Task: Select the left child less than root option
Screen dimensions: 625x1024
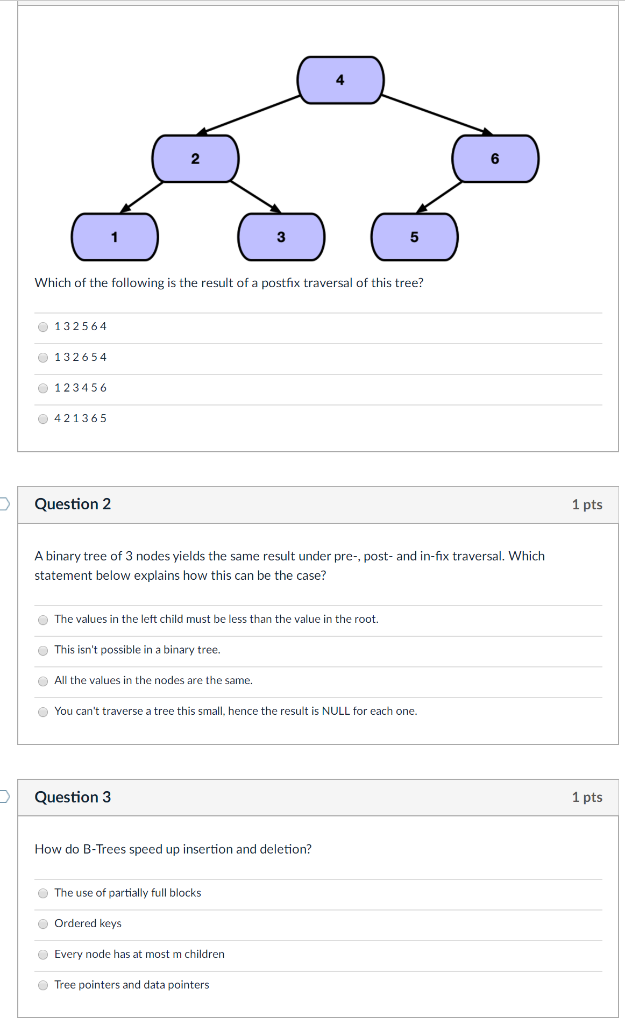Action: click(x=43, y=619)
